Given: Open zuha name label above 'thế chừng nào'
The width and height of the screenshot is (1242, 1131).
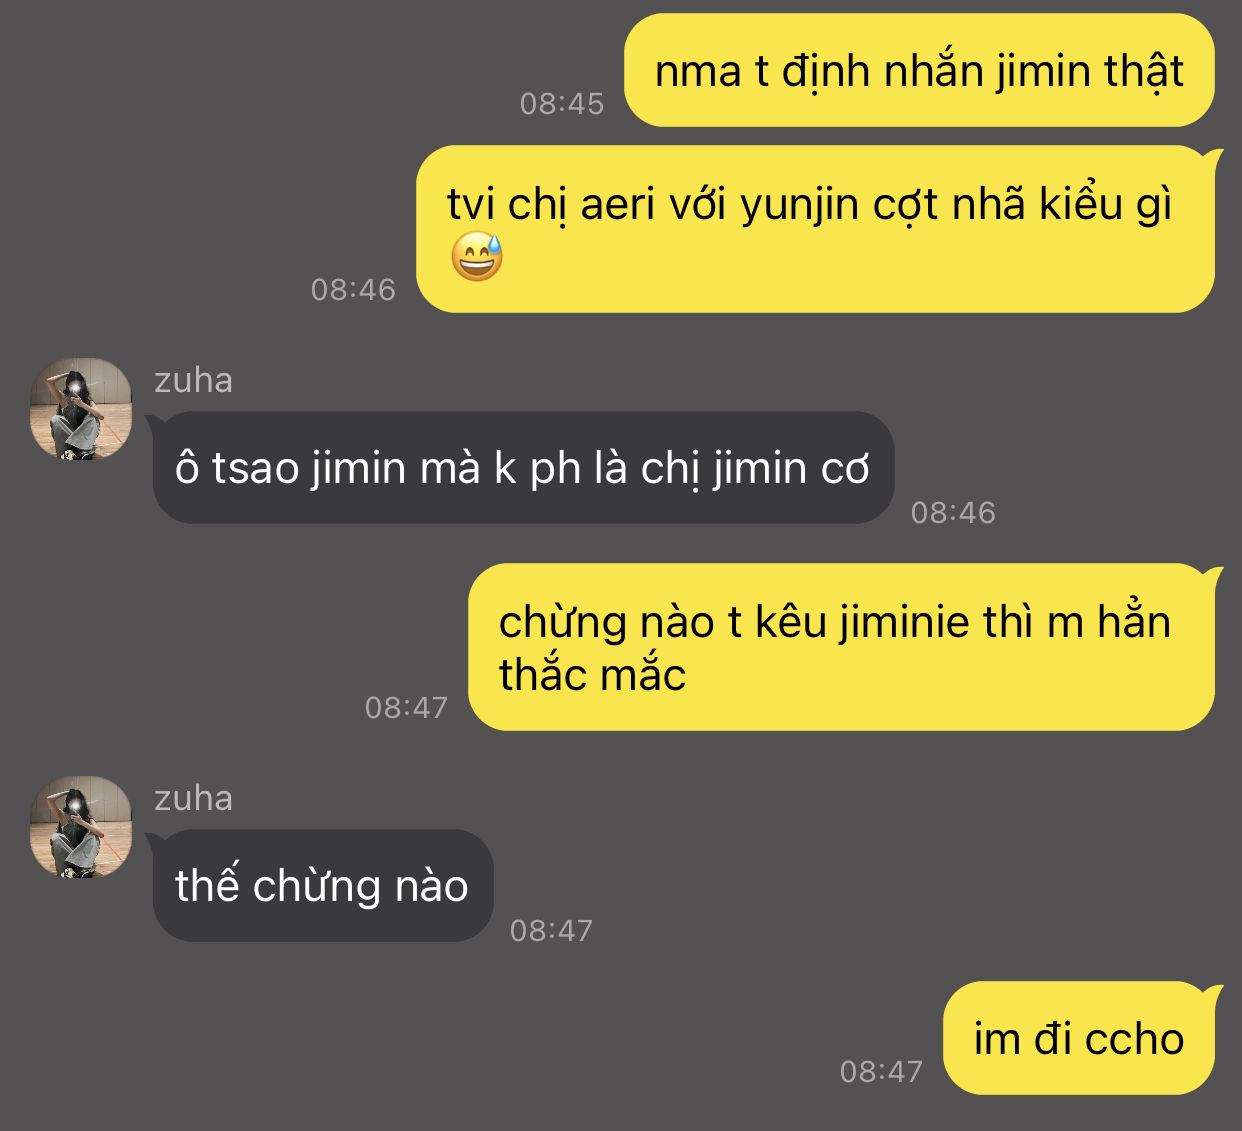Looking at the screenshot, I should pos(193,799).
